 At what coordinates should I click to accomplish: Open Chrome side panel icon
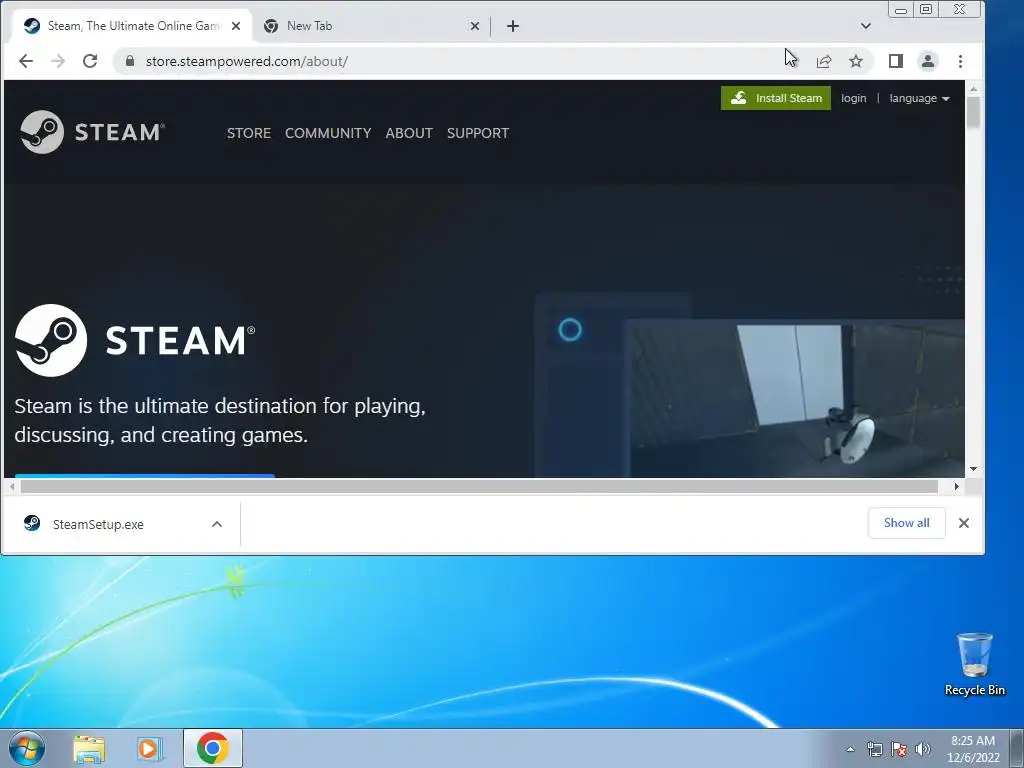coord(896,61)
